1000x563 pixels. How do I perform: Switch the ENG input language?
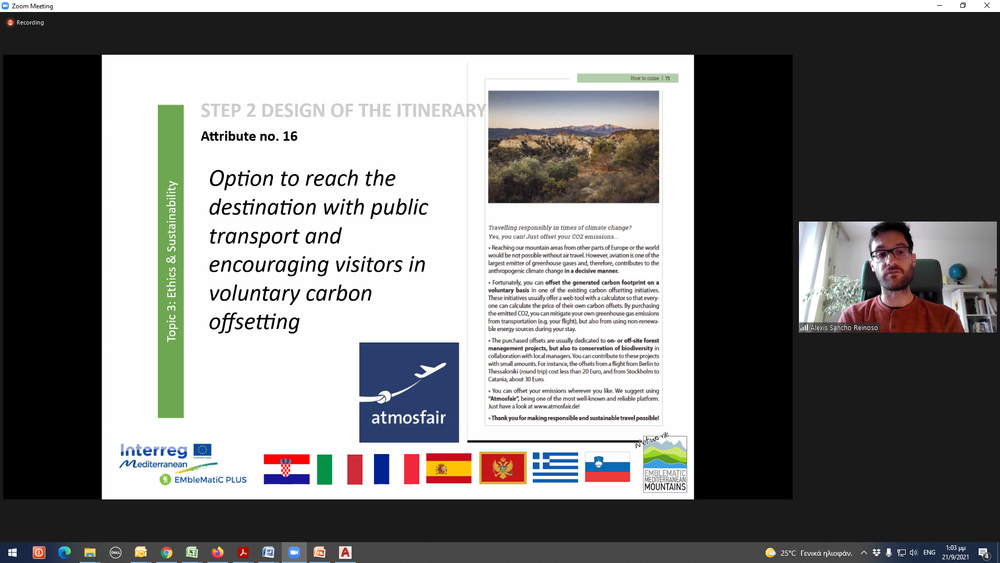pos(927,552)
